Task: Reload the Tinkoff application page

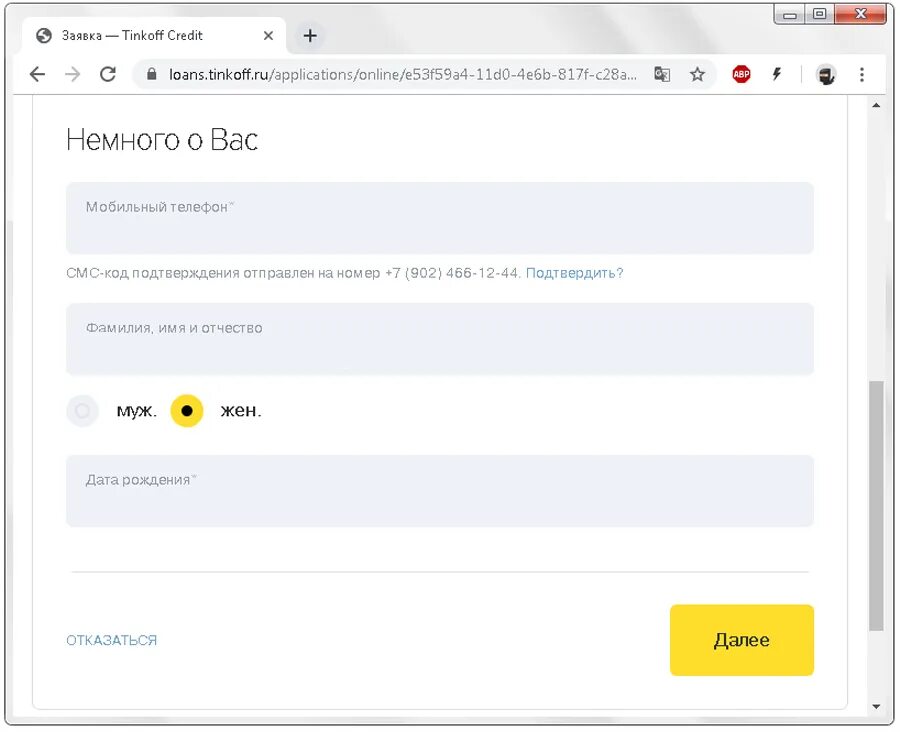Action: click(108, 75)
